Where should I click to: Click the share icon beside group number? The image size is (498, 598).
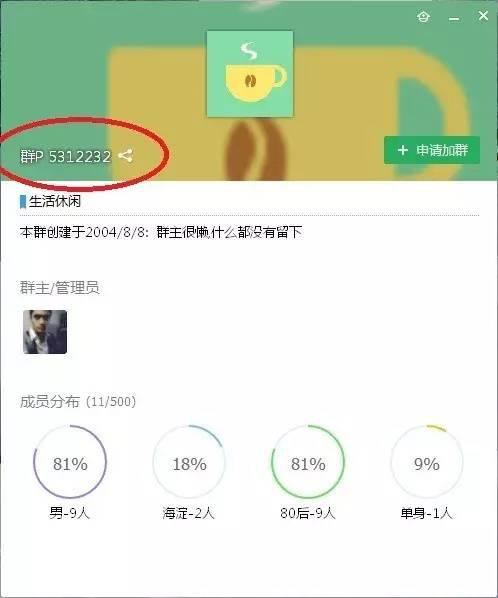125,156
